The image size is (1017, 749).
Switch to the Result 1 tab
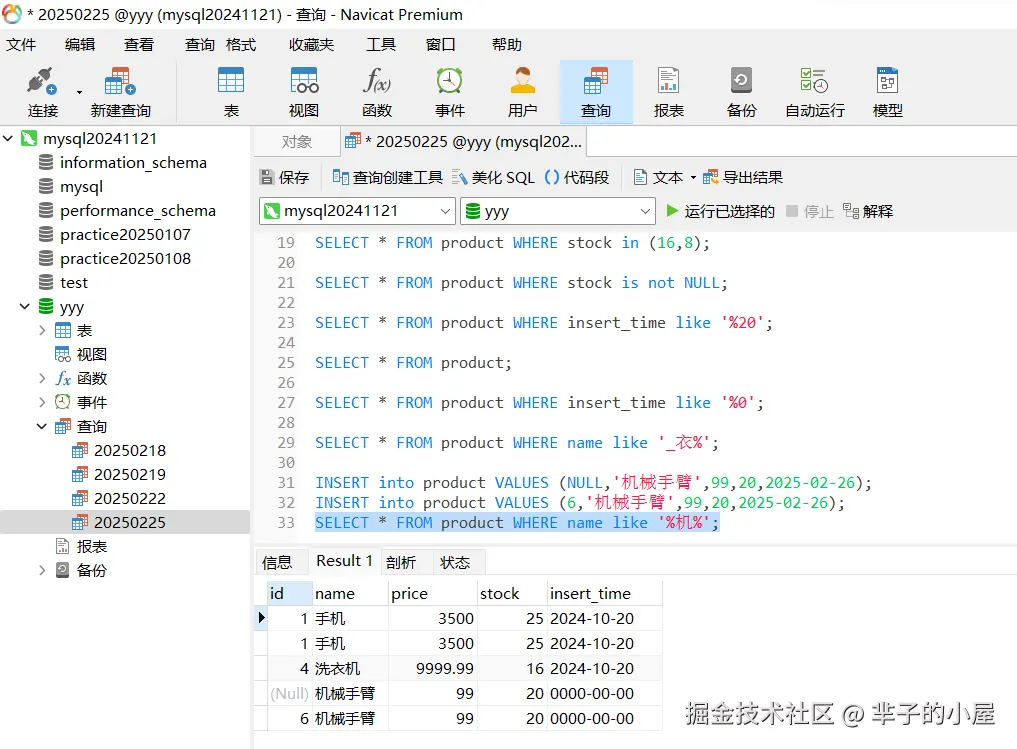click(344, 561)
